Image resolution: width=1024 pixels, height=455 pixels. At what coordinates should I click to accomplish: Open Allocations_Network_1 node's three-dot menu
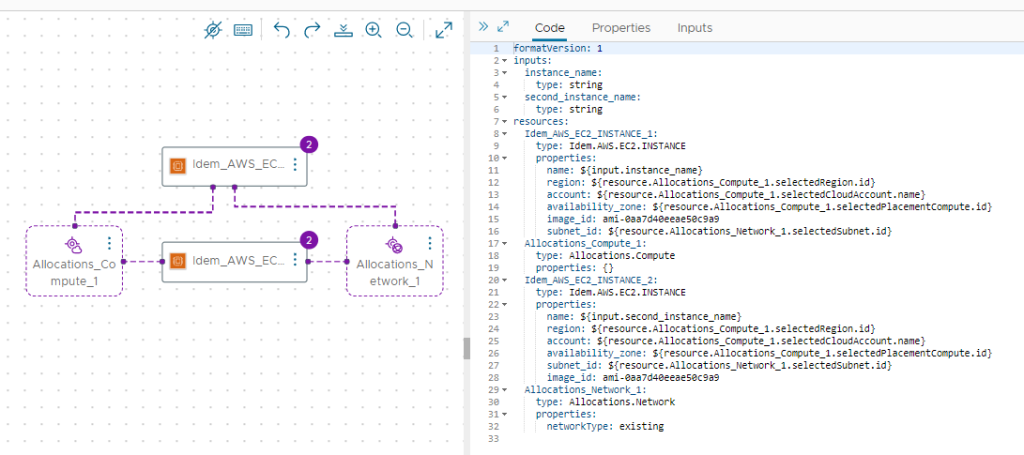point(430,243)
